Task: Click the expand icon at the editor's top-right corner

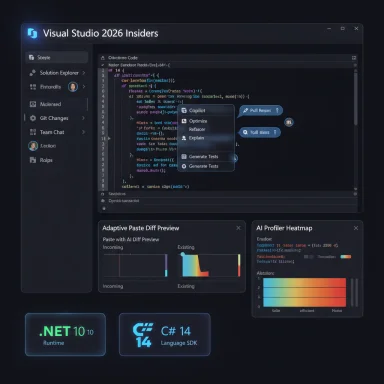Action: click(x=354, y=58)
